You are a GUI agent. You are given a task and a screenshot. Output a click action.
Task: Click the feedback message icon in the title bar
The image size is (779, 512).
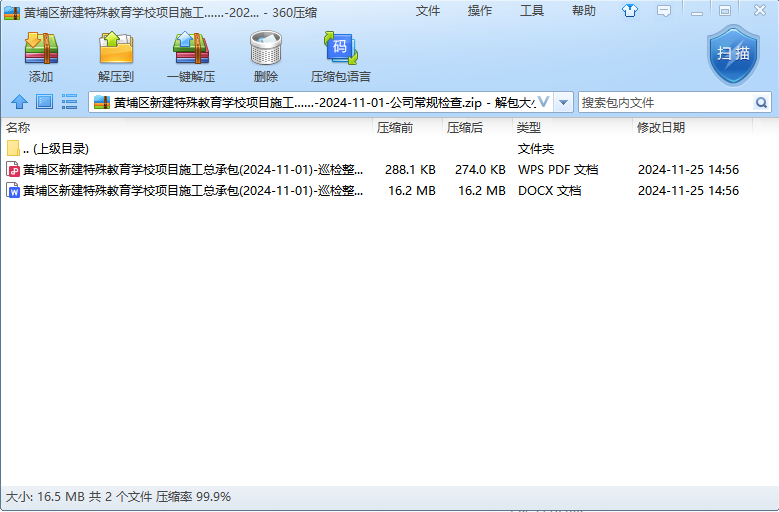click(x=663, y=11)
